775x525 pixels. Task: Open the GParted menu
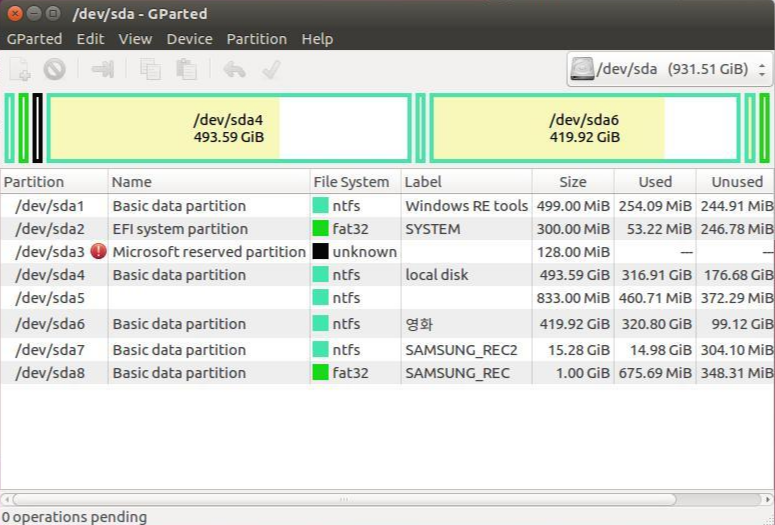coord(35,39)
